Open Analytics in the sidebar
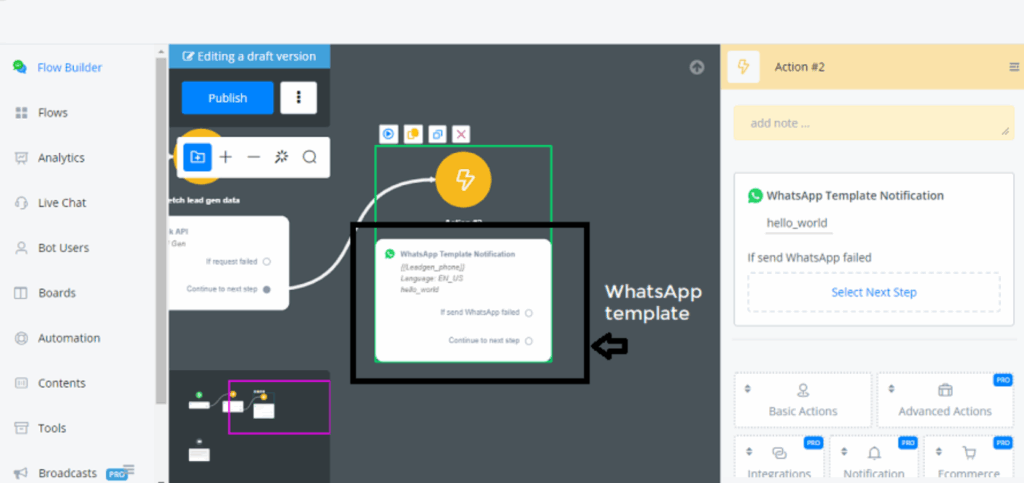 [61, 158]
